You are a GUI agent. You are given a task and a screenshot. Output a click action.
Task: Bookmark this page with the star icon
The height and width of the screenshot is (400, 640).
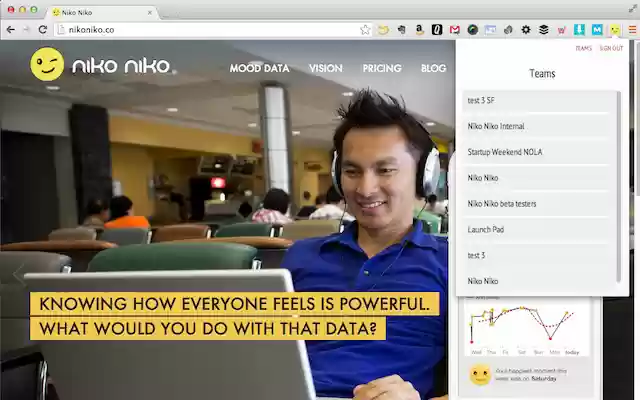[365, 29]
